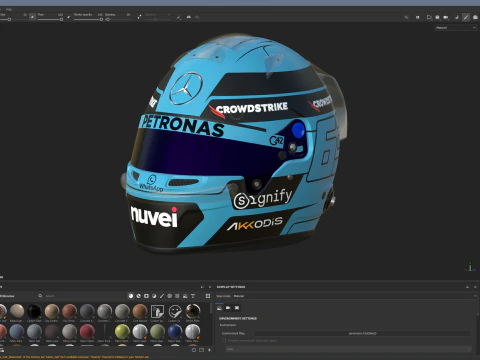Select the crimson red fabric sphere material

coord(87,332)
